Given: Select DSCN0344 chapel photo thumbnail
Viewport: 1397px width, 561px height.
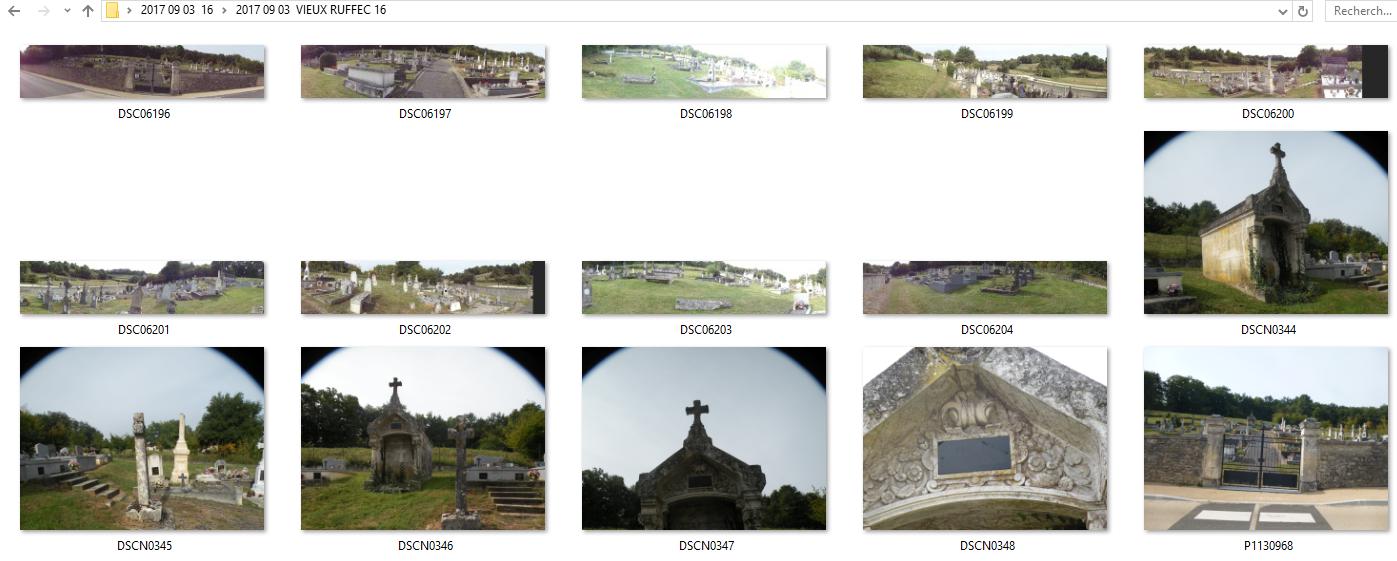Looking at the screenshot, I should click(1266, 222).
